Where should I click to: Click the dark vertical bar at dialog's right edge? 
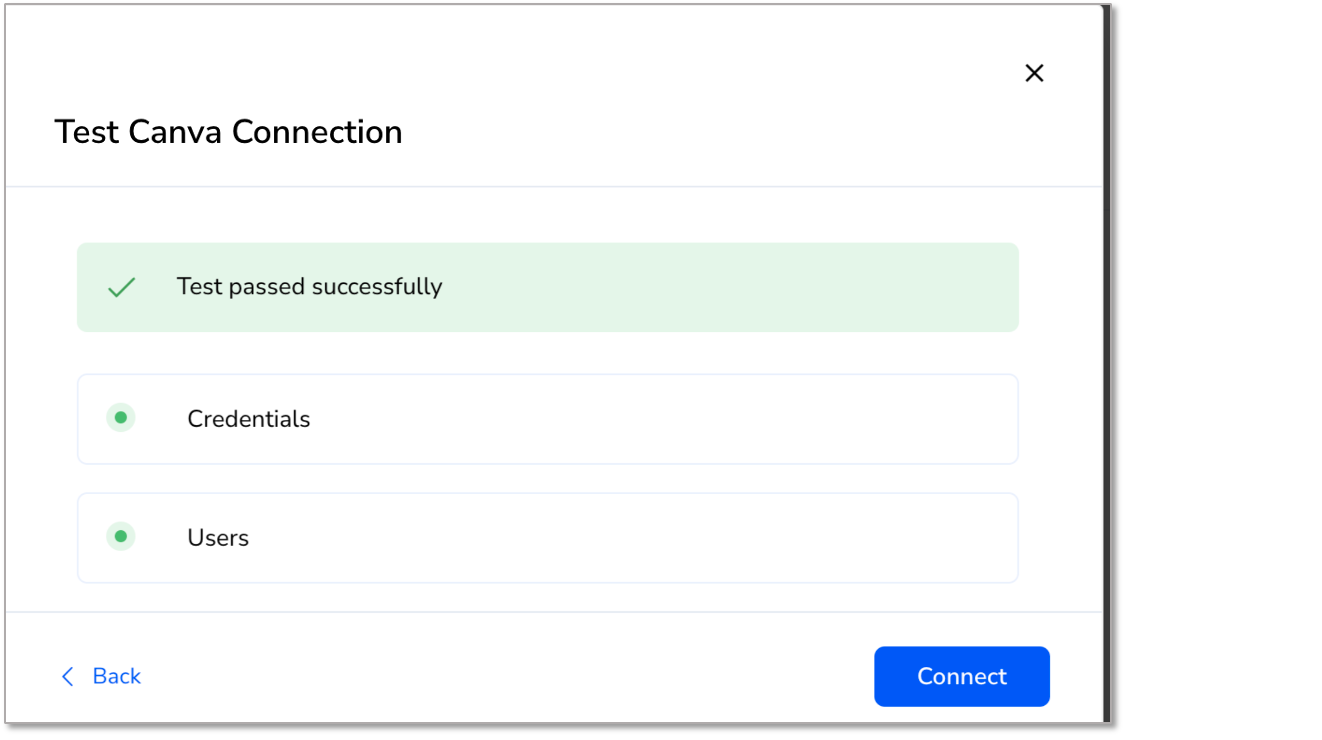click(1107, 364)
